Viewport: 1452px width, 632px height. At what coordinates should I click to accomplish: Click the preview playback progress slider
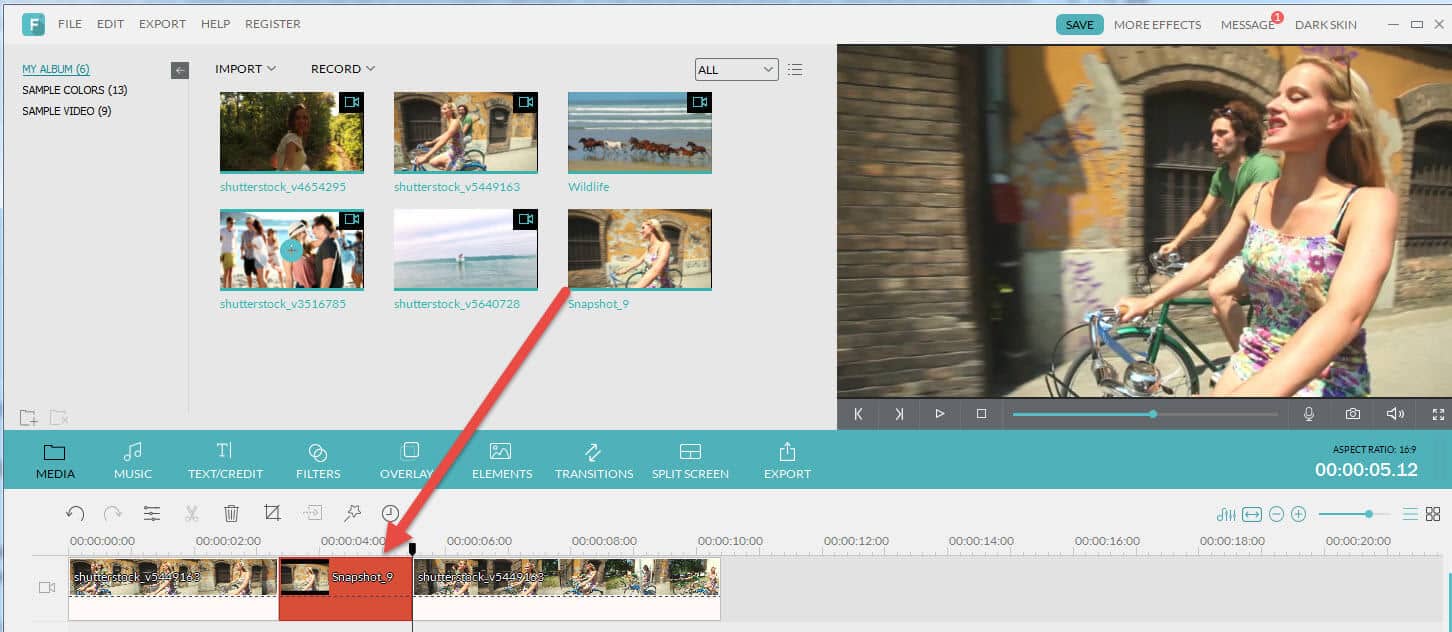[x=1145, y=414]
